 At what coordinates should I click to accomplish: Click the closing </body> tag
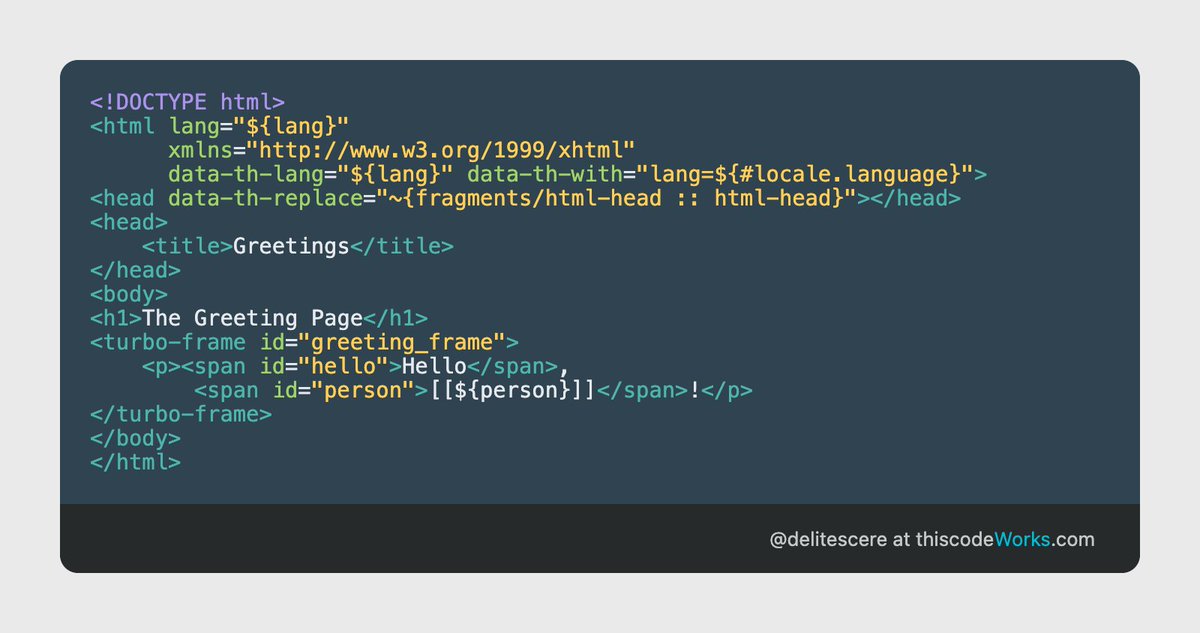(x=135, y=438)
